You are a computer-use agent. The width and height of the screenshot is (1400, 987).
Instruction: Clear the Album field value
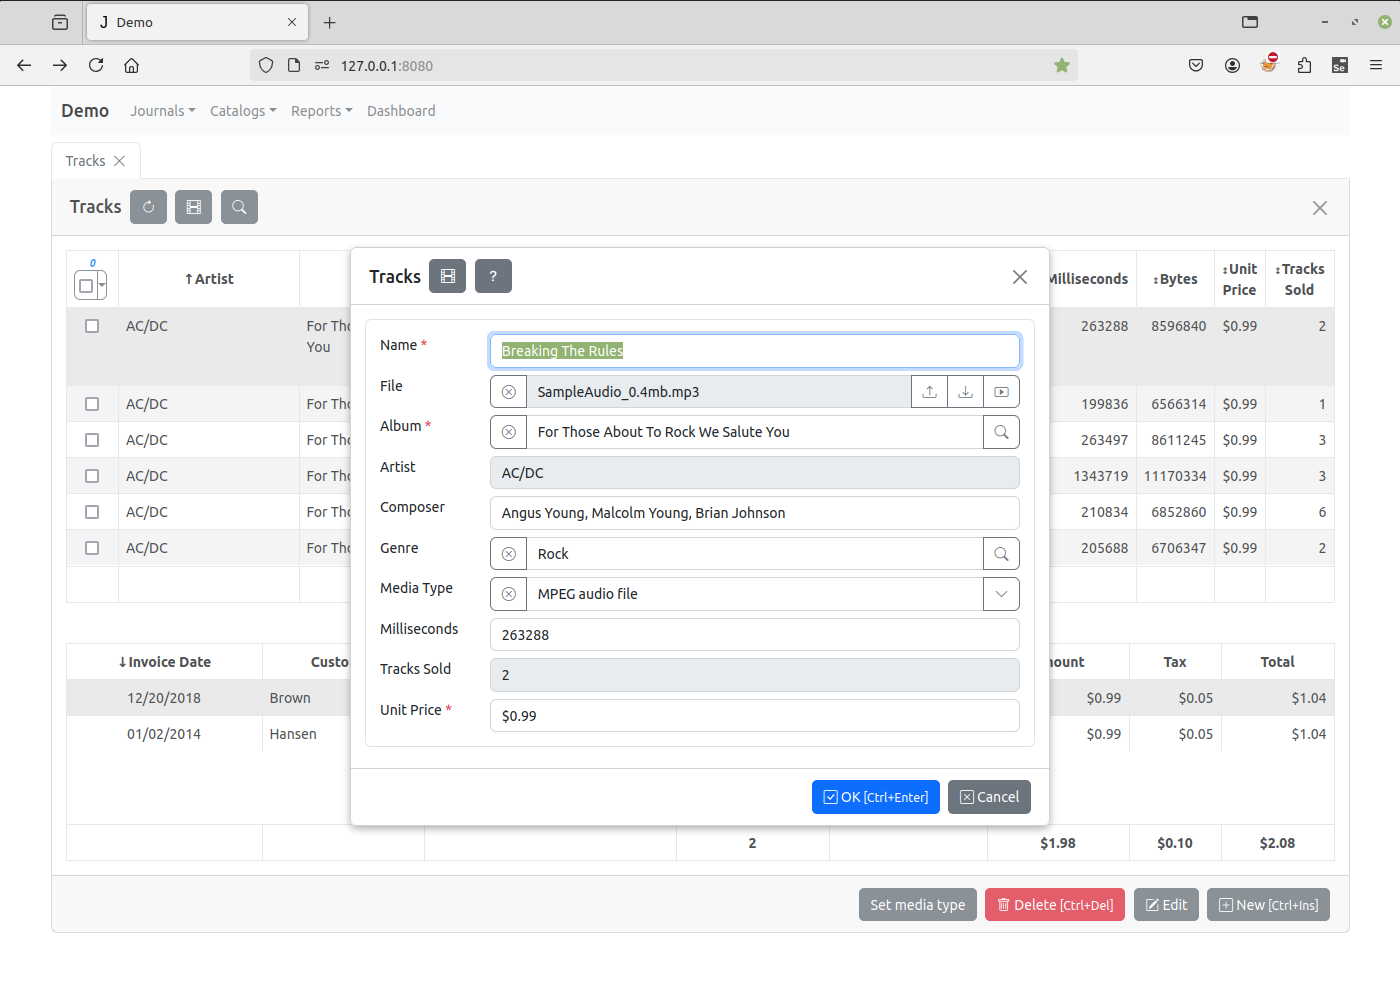(x=509, y=432)
